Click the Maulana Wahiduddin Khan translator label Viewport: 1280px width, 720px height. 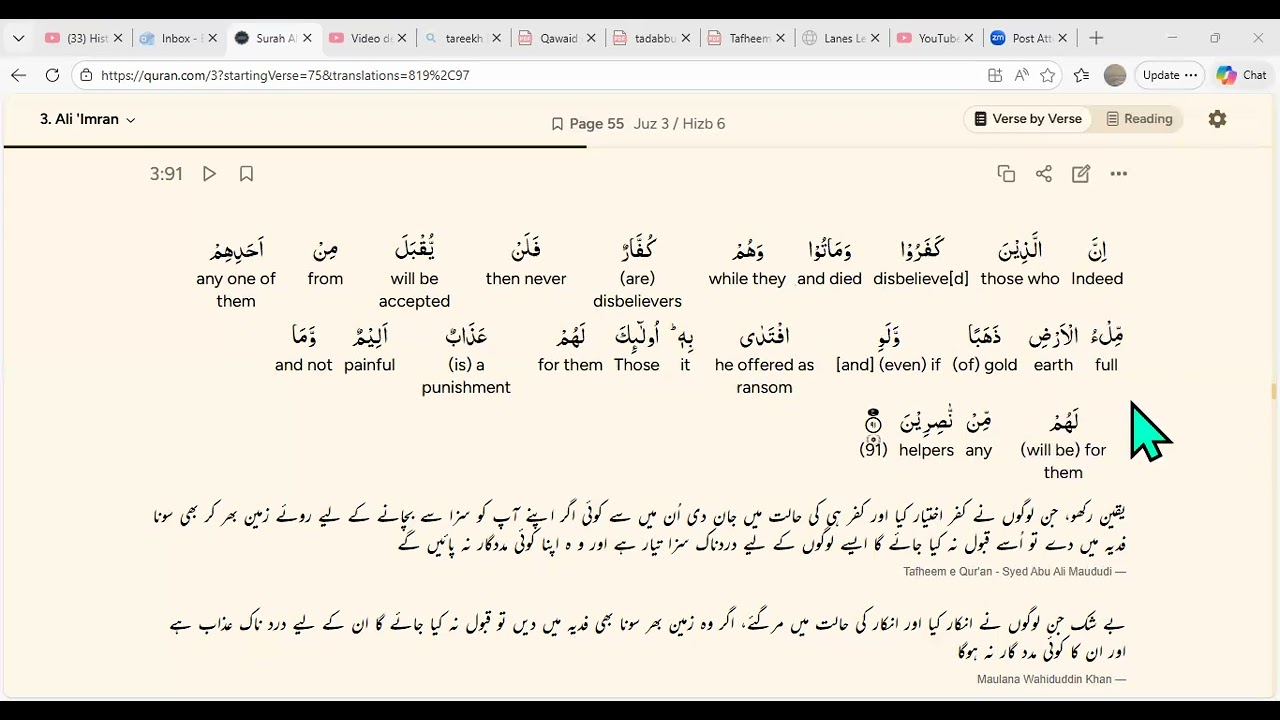[x=1051, y=680]
